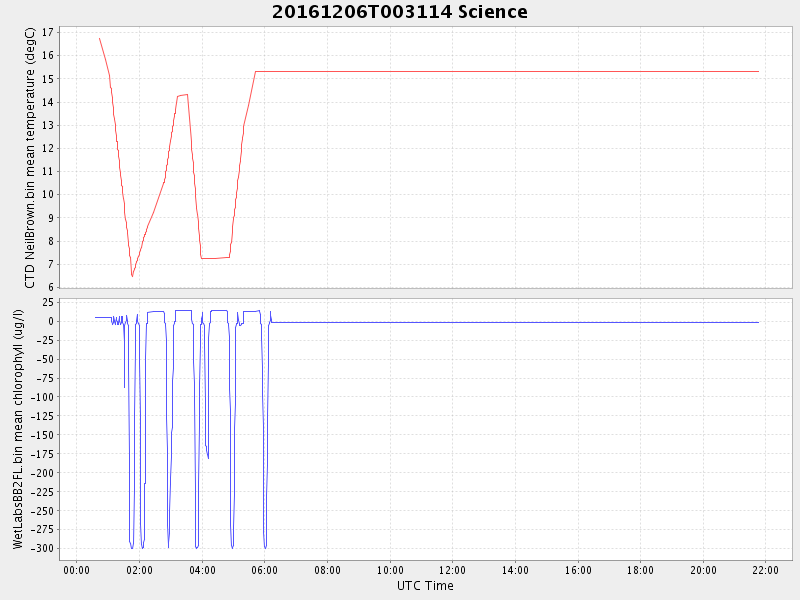Image resolution: width=800 pixels, height=600 pixels.
Task: Click the 12:00 tick on the time axis
Action: pos(452,570)
